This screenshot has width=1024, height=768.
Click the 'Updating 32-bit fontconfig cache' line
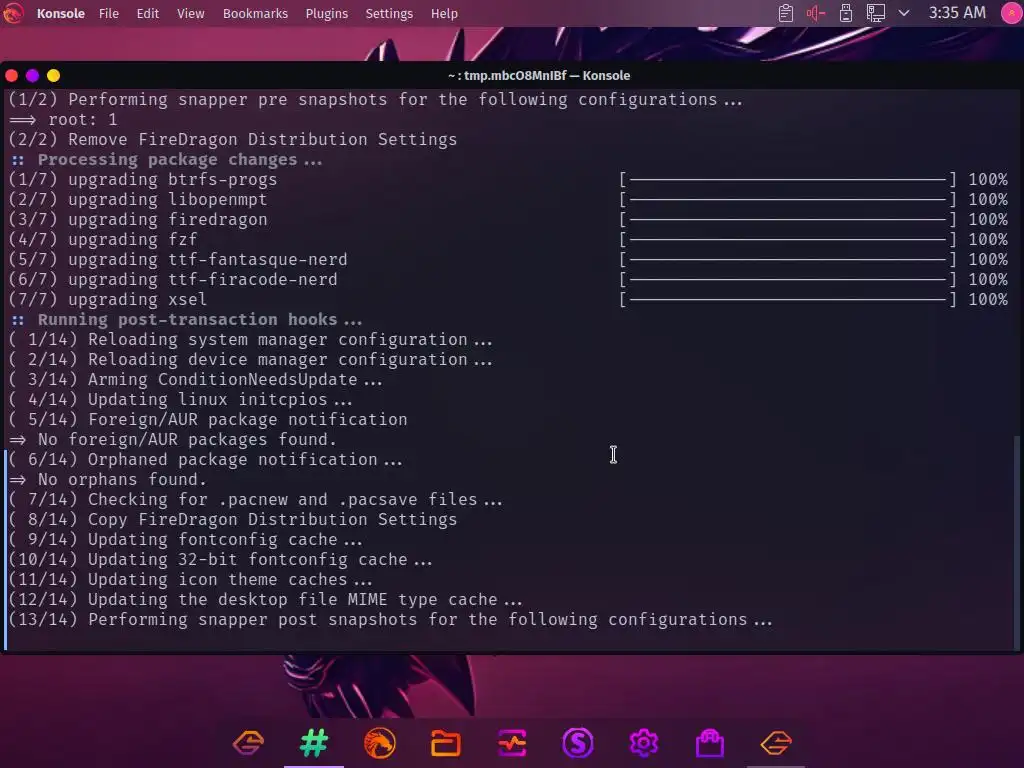click(221, 560)
